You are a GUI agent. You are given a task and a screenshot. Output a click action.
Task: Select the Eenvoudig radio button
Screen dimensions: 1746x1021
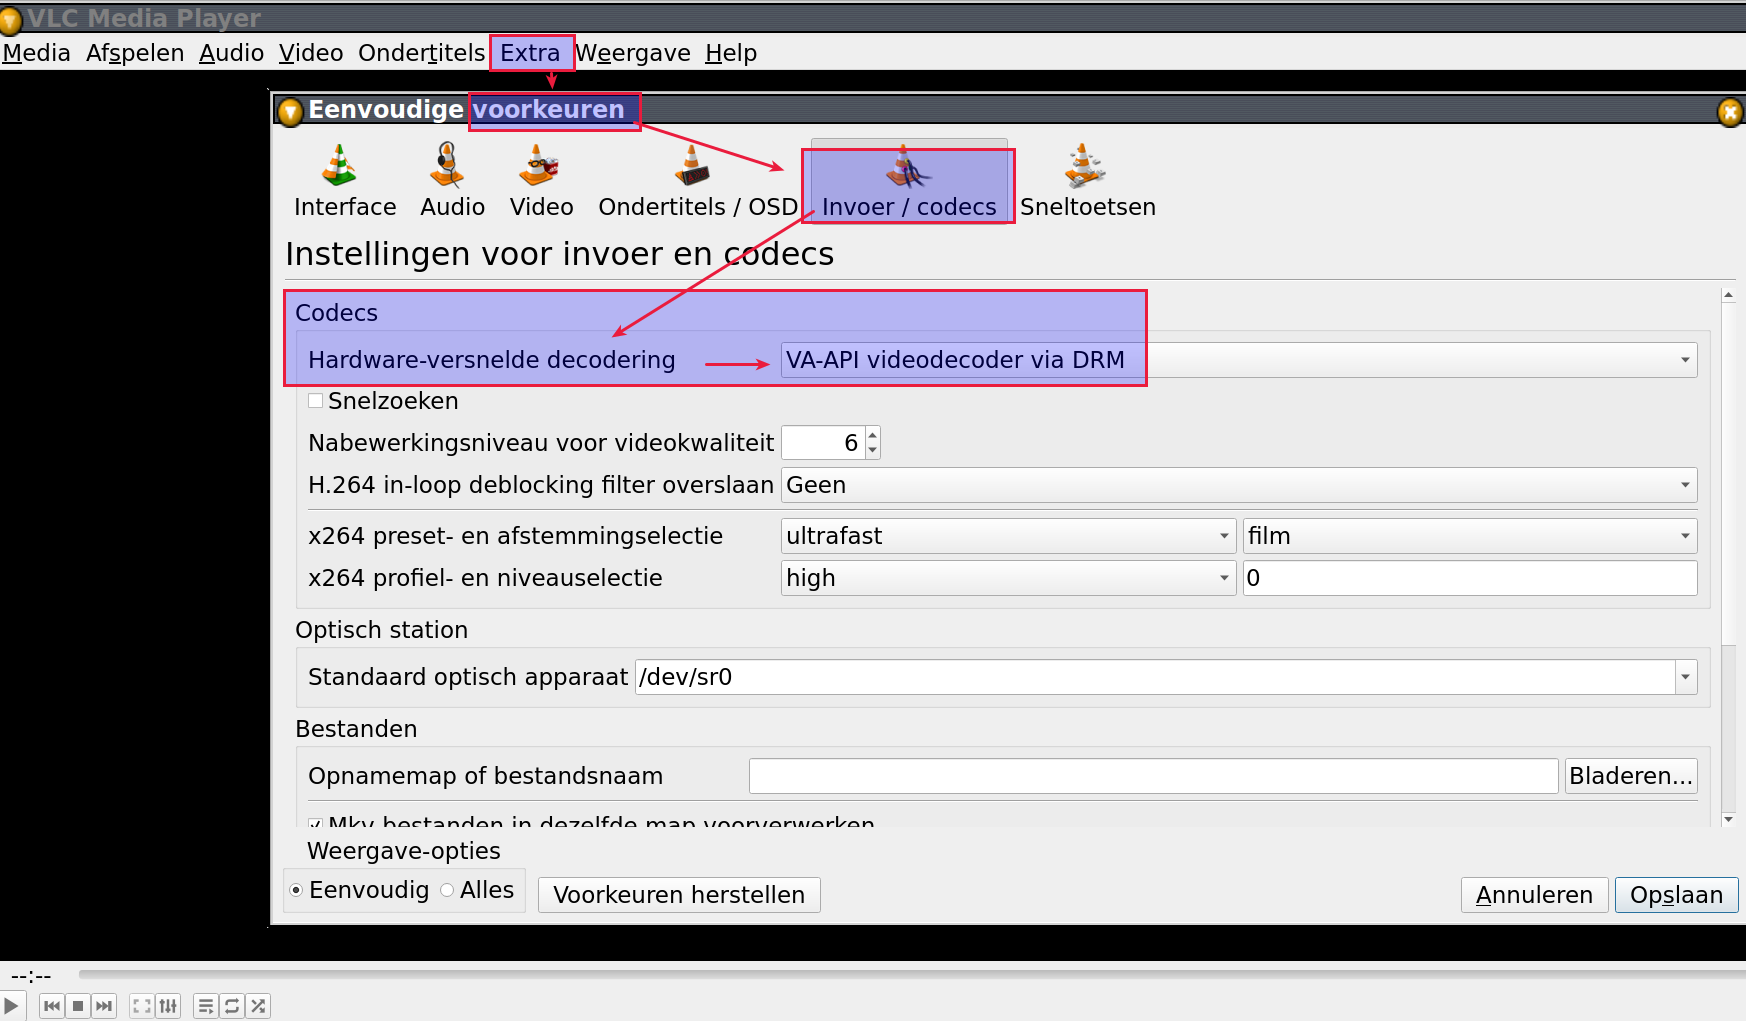296,890
